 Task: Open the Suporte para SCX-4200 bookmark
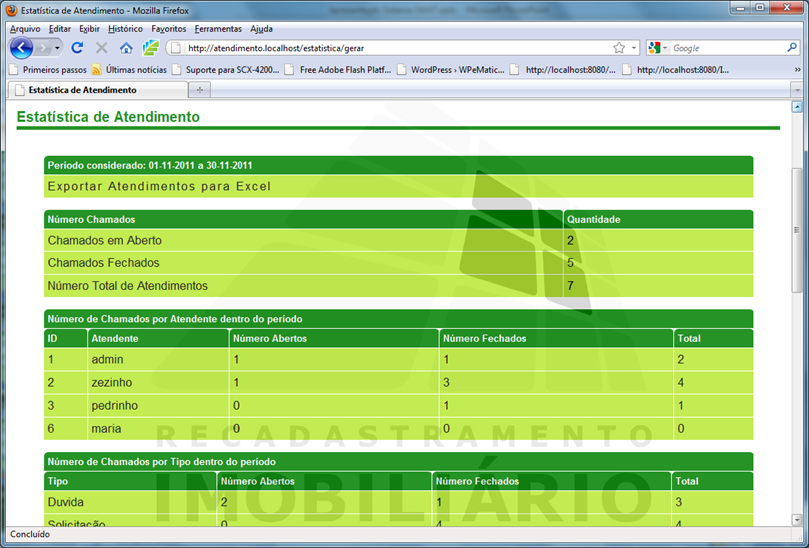point(226,70)
